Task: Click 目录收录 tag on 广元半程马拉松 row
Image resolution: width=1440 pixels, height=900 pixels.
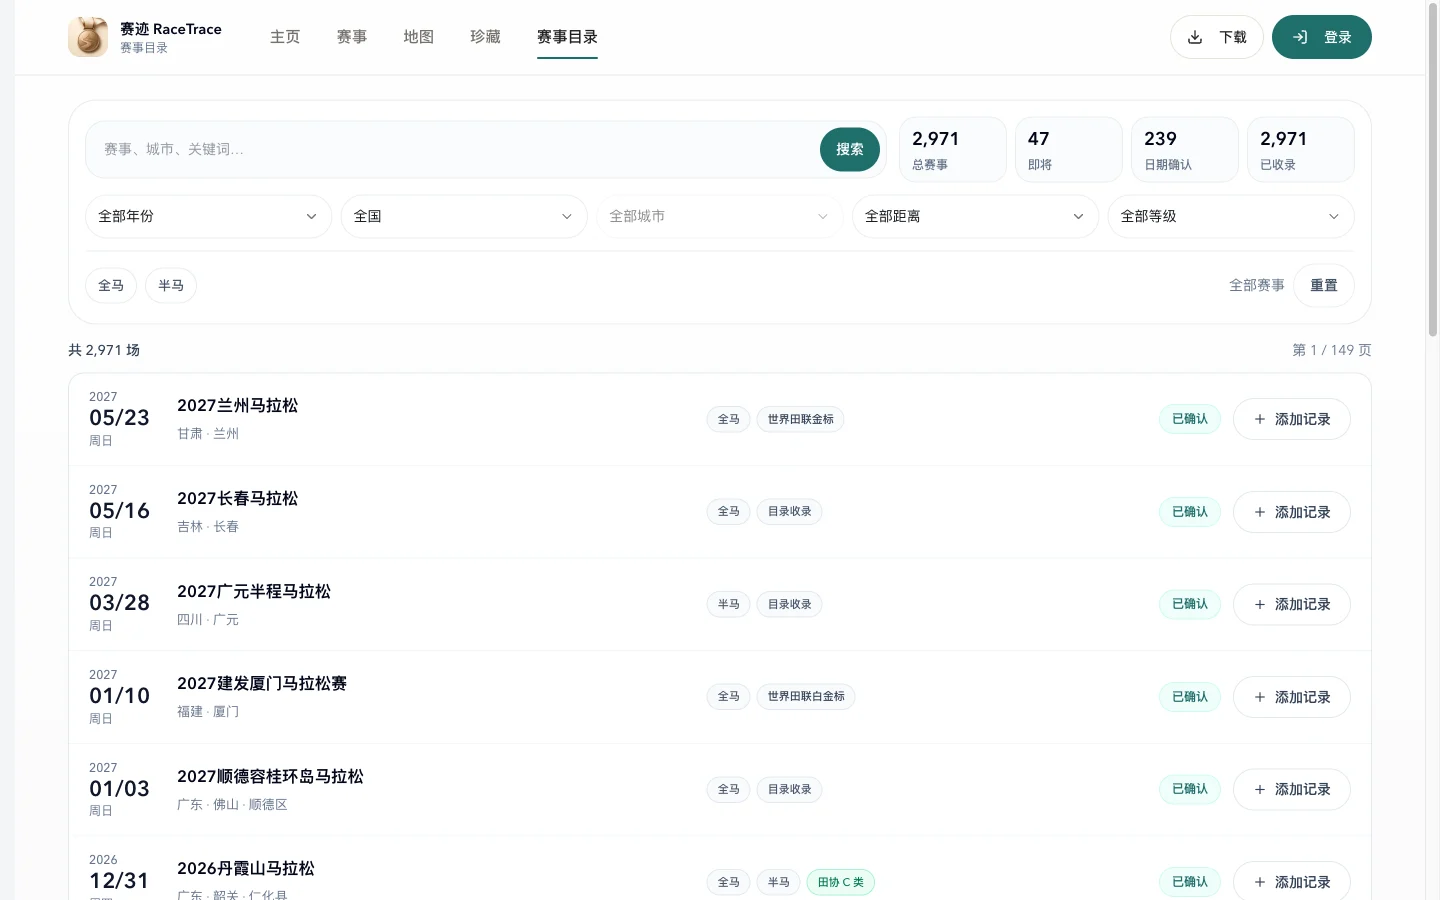Action: click(x=790, y=604)
